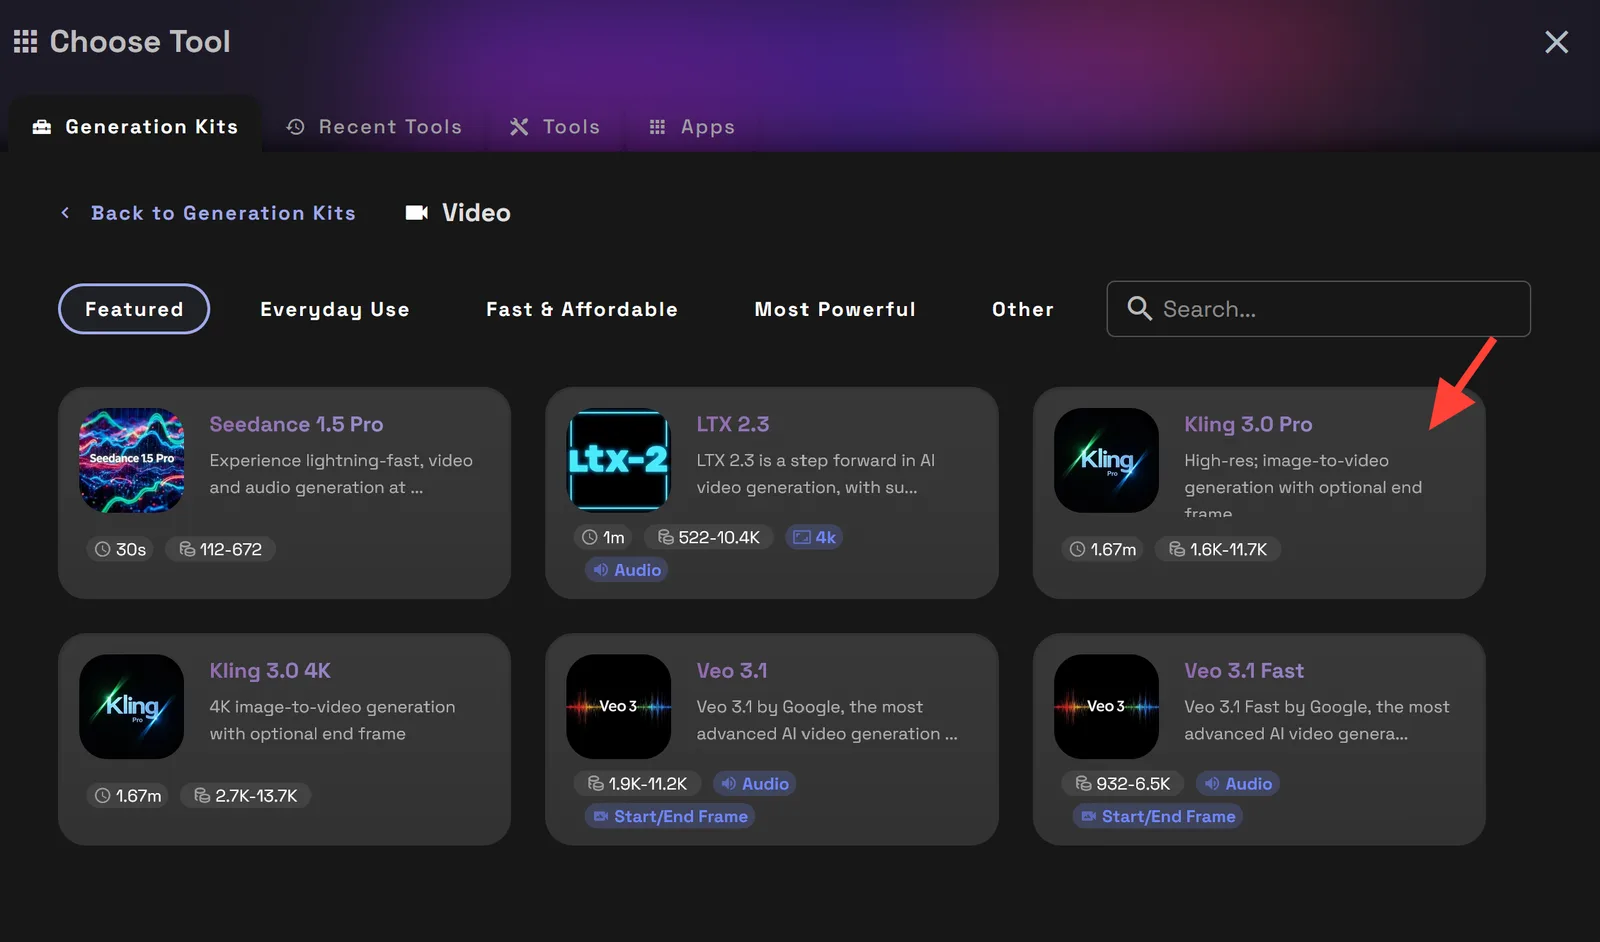
Task: Click the 112-672 credits badge
Action: [x=220, y=549]
